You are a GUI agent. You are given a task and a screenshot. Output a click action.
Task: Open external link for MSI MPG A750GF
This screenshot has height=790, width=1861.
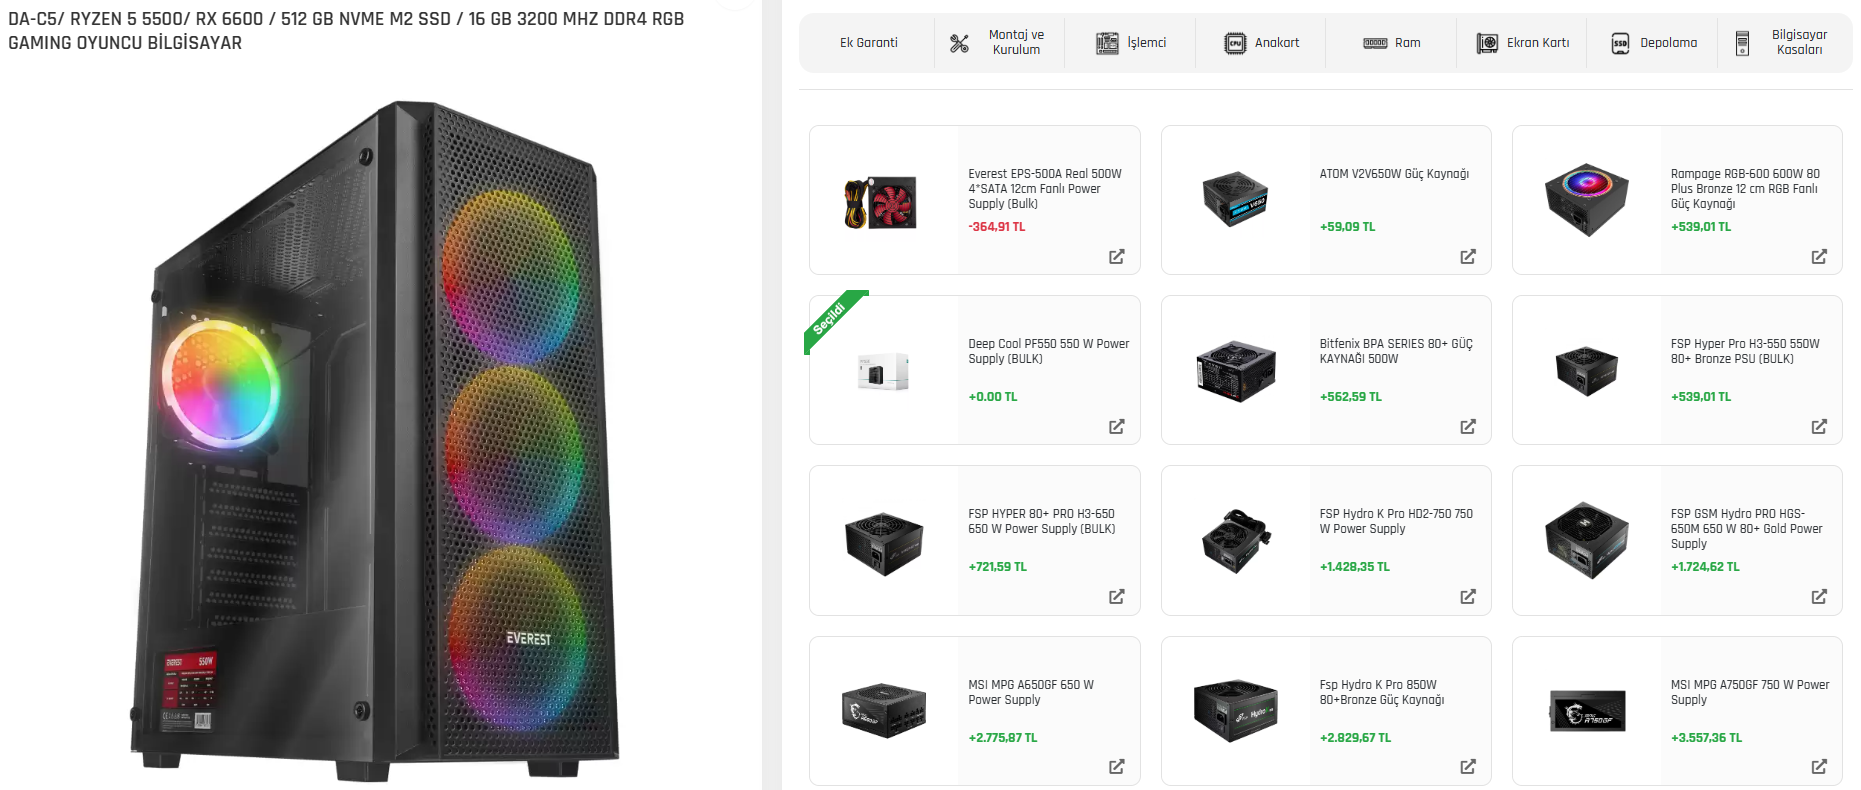[x=1818, y=767]
